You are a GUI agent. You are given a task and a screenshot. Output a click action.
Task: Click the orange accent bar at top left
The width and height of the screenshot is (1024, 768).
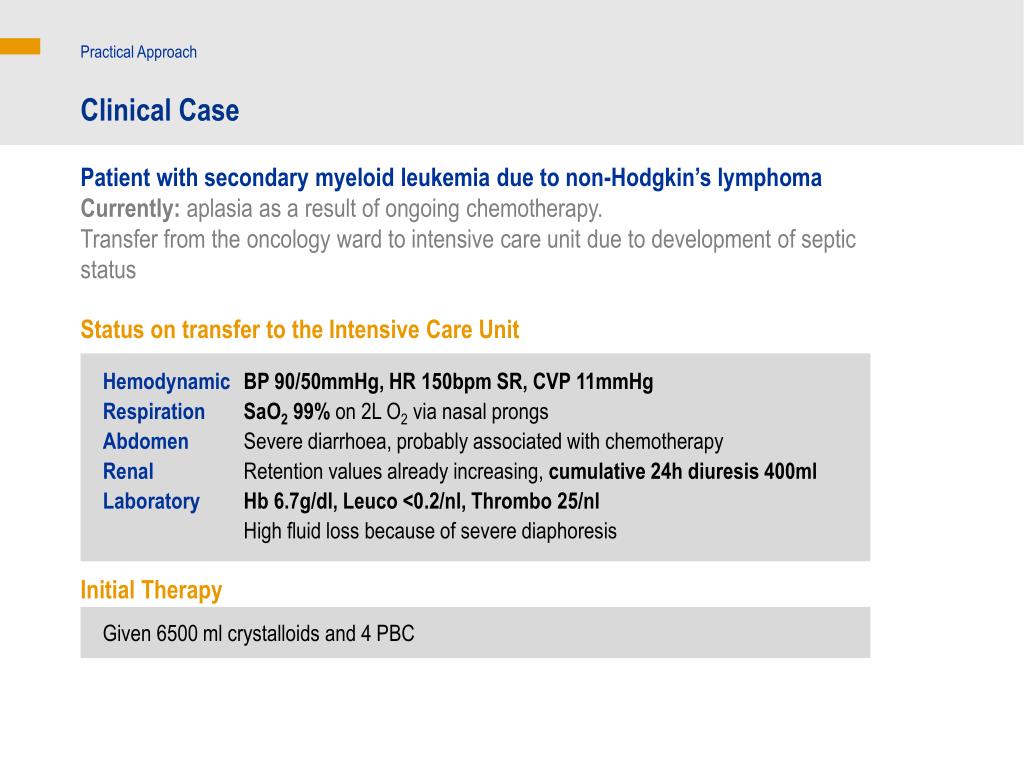click(20, 46)
